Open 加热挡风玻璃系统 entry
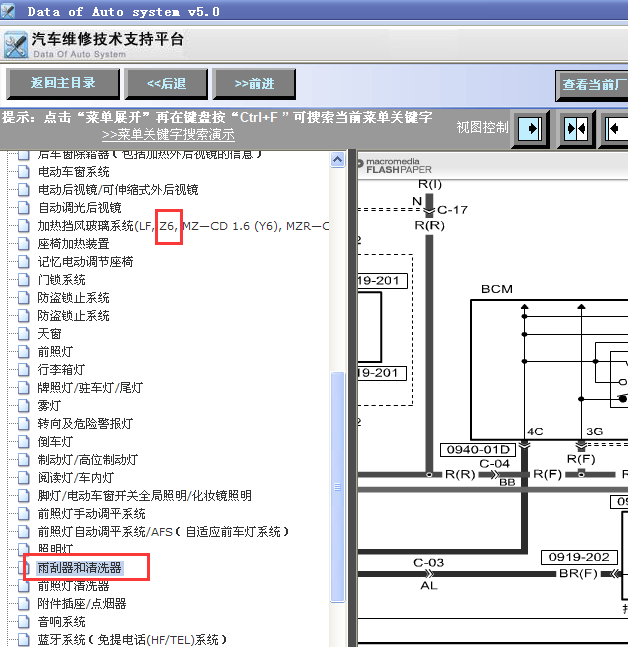628x647 pixels. coord(183,226)
